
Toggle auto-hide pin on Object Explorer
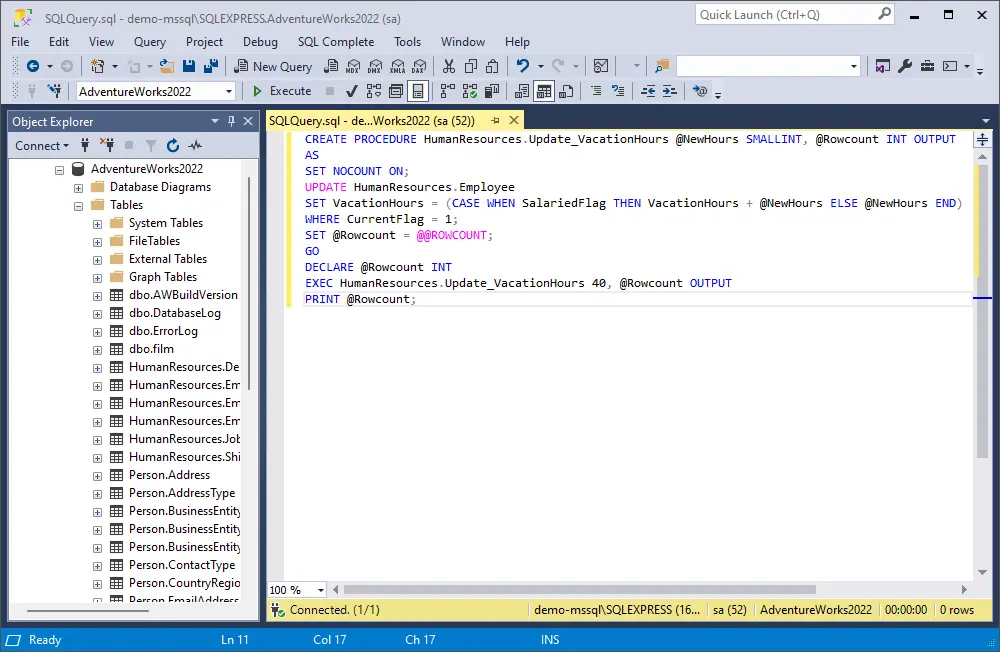tap(232, 121)
